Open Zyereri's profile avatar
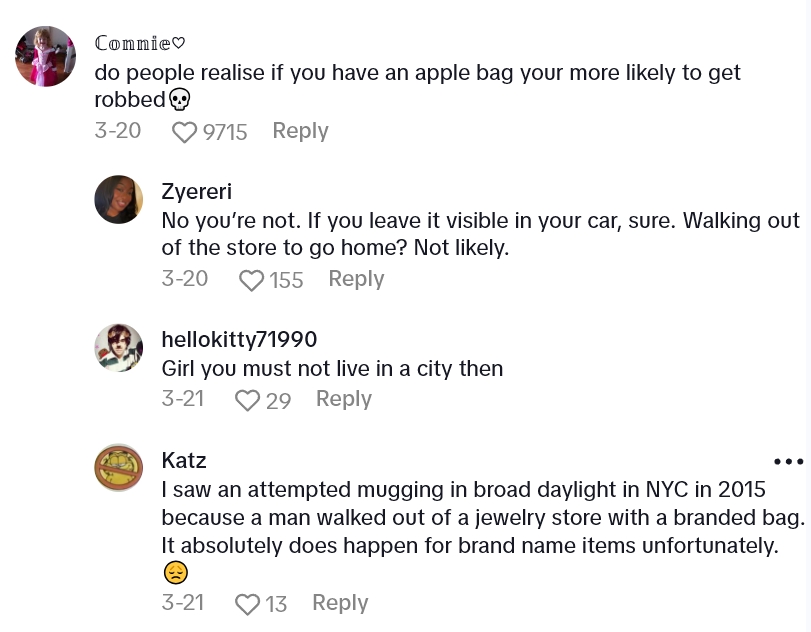 (119, 199)
